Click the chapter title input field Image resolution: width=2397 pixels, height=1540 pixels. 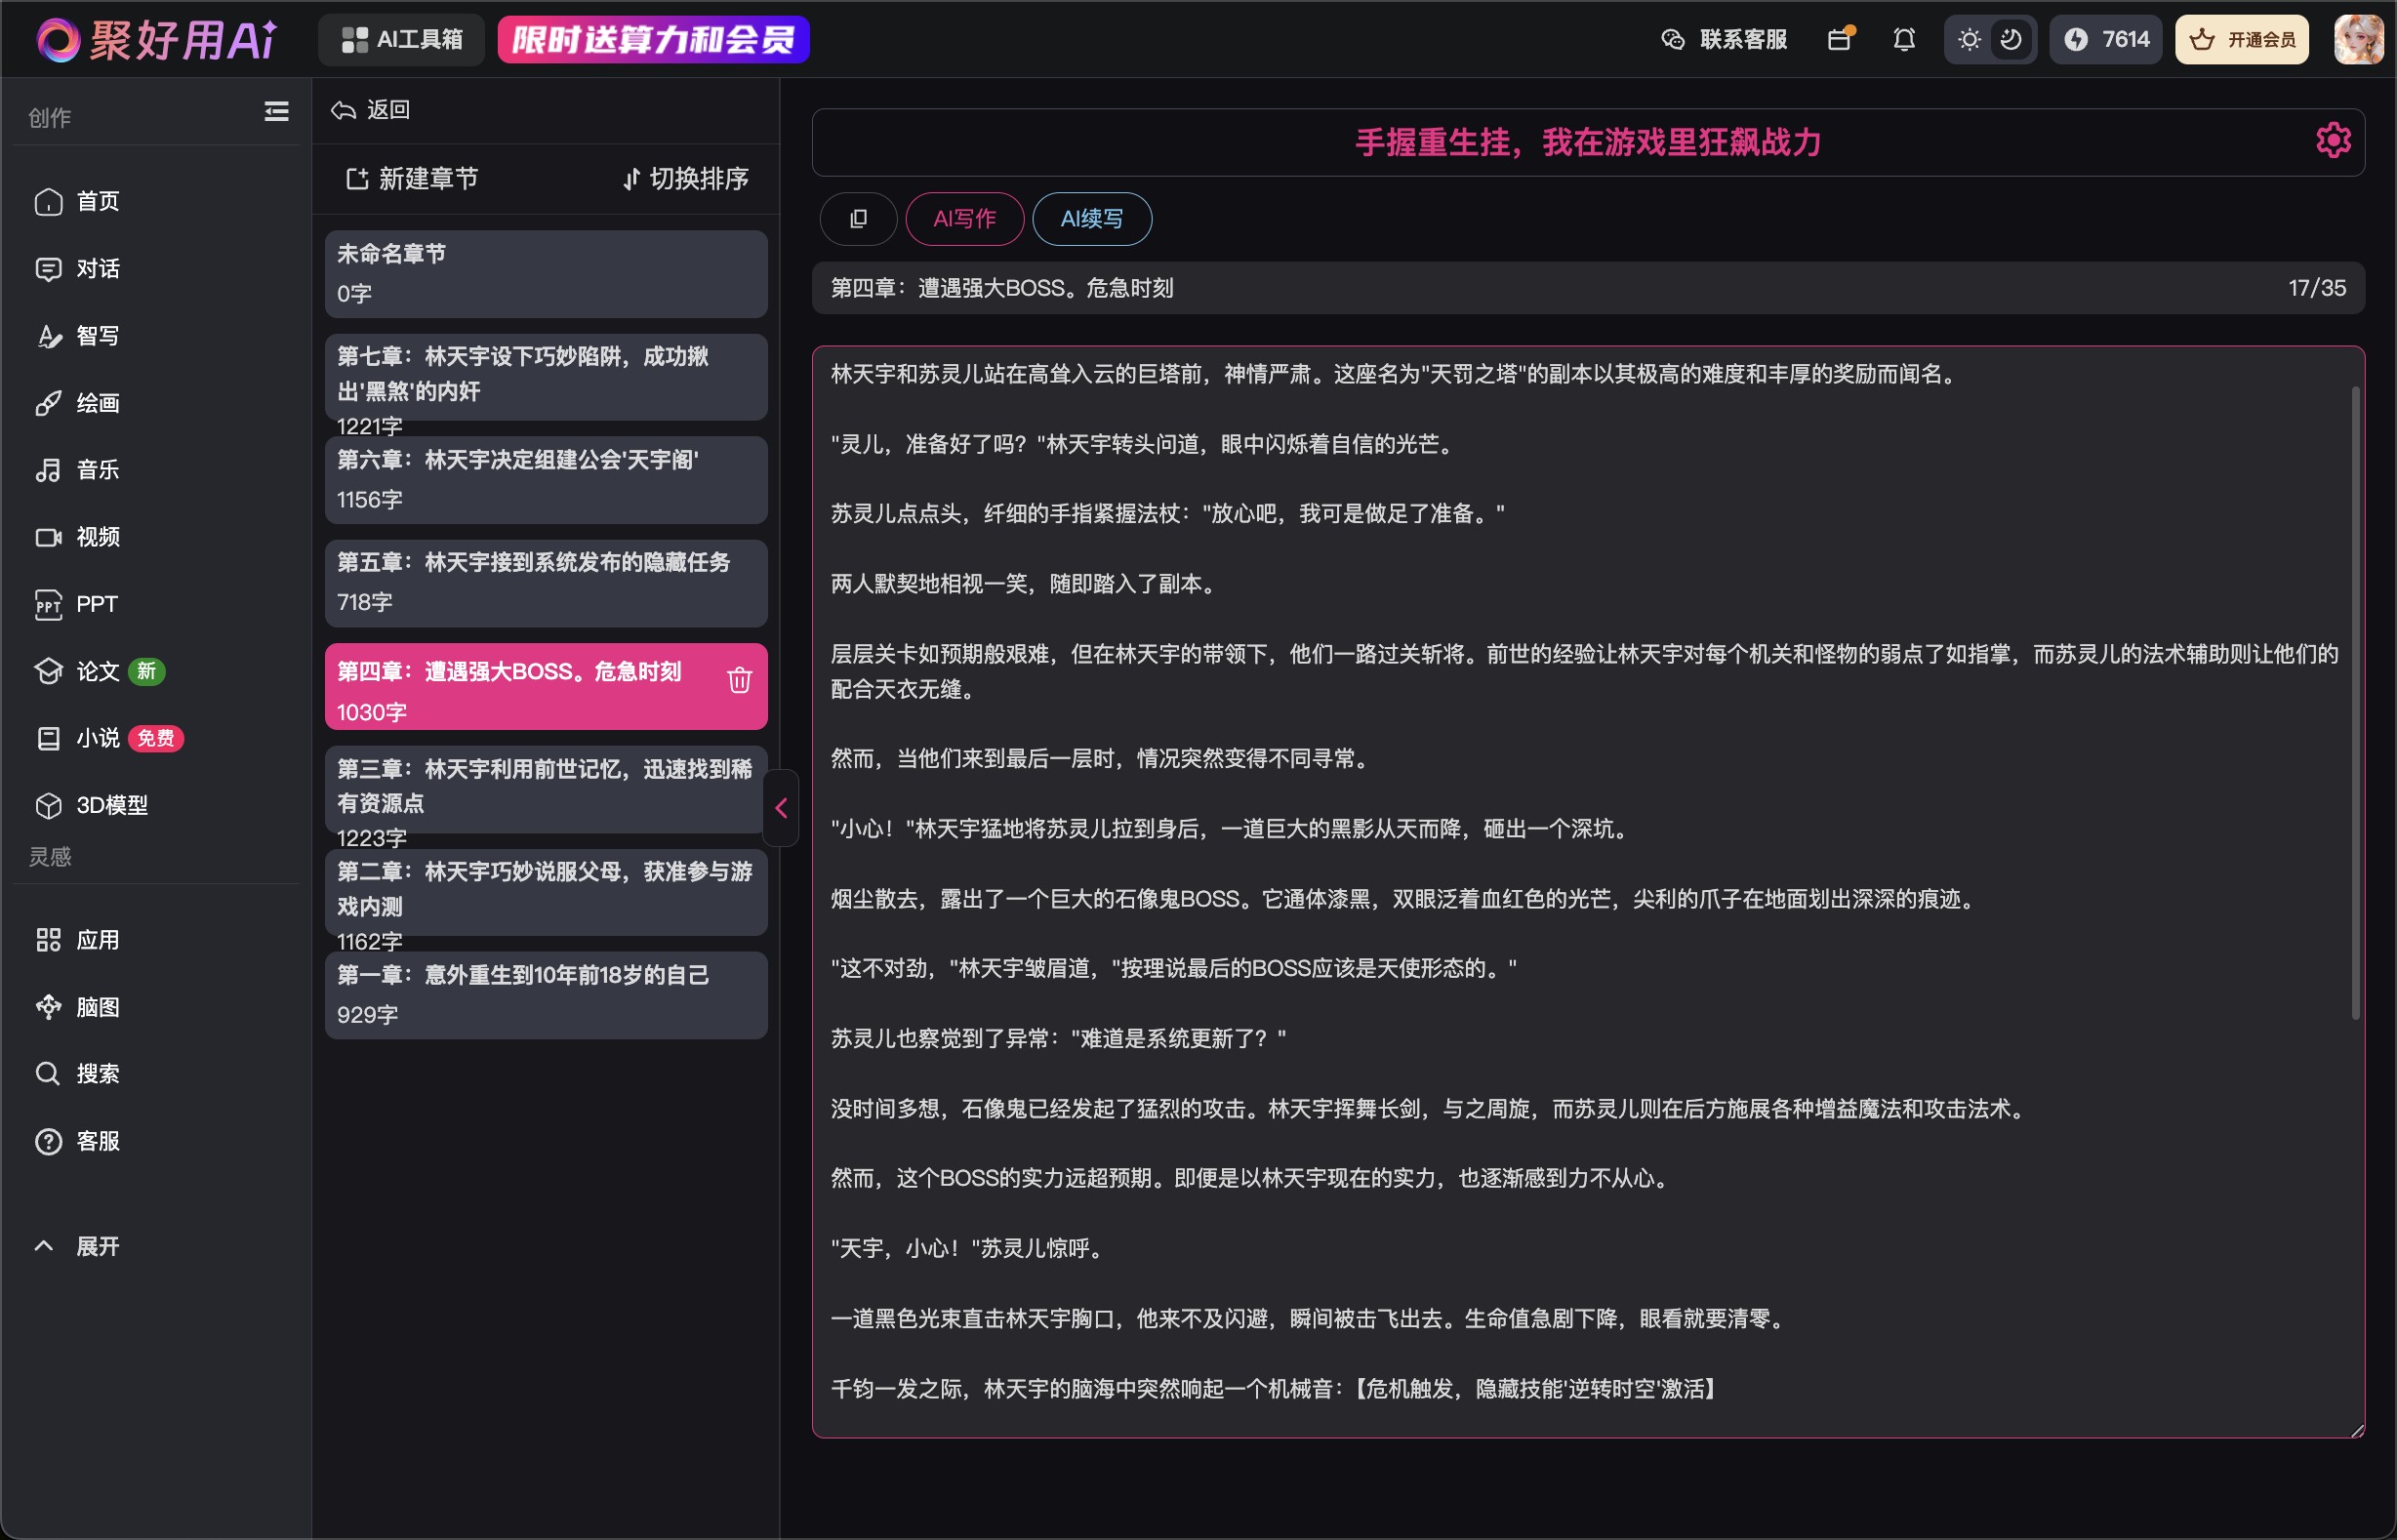(x=1500, y=289)
